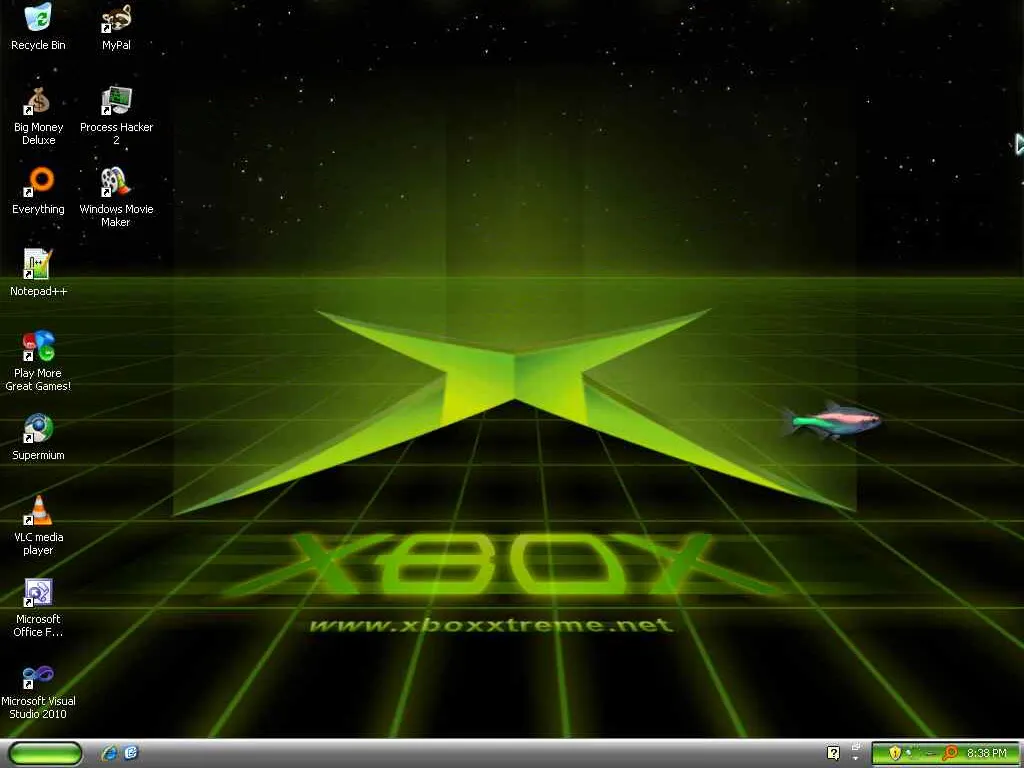Click the orange magnifier tray icon

(950, 753)
